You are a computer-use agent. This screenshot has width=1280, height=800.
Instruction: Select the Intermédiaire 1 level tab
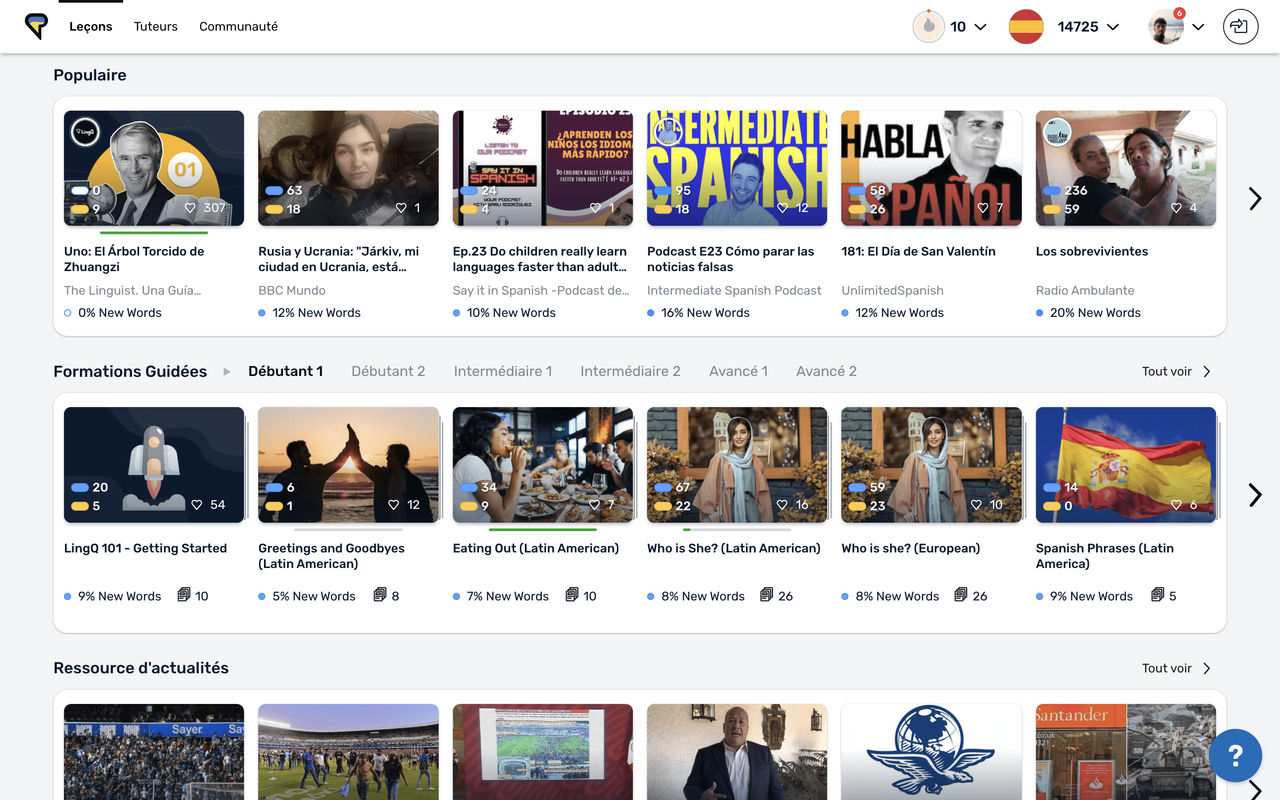(503, 371)
